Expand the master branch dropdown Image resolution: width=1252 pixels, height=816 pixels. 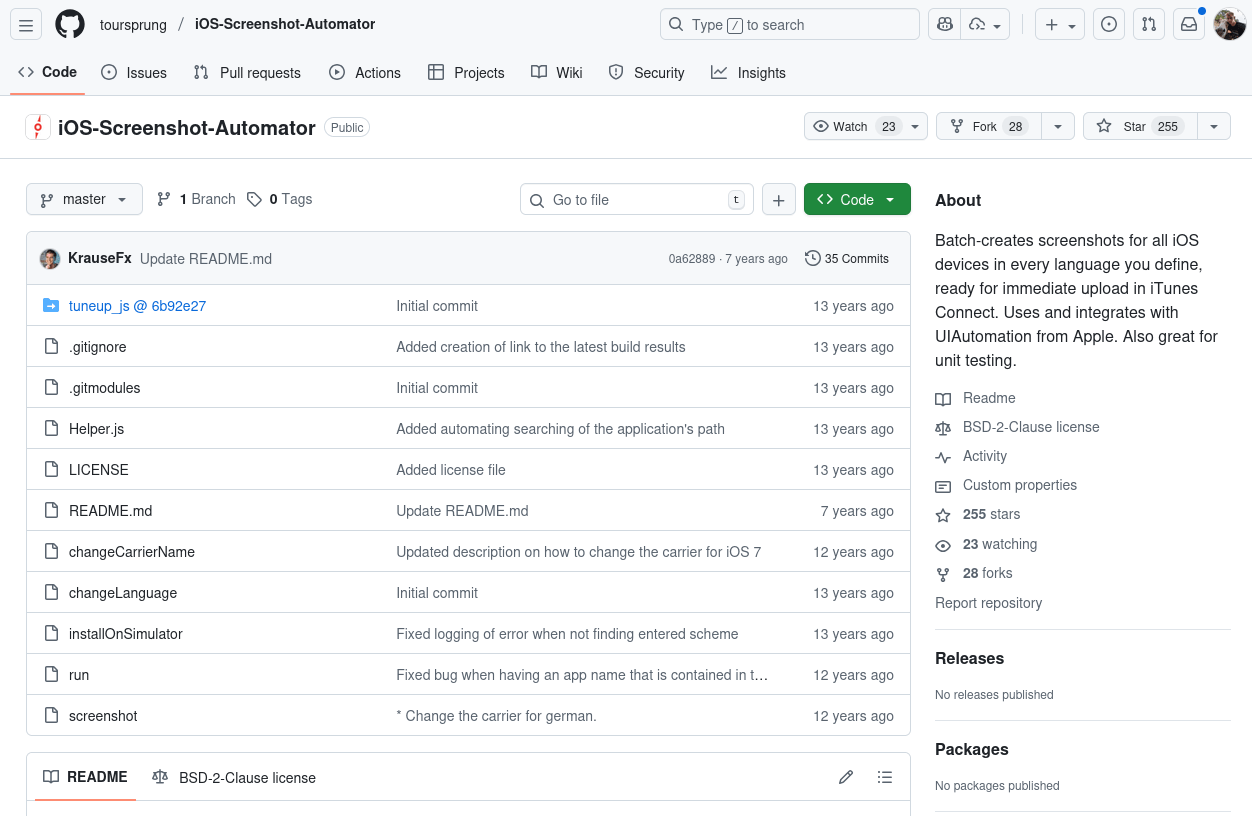[x=84, y=199]
